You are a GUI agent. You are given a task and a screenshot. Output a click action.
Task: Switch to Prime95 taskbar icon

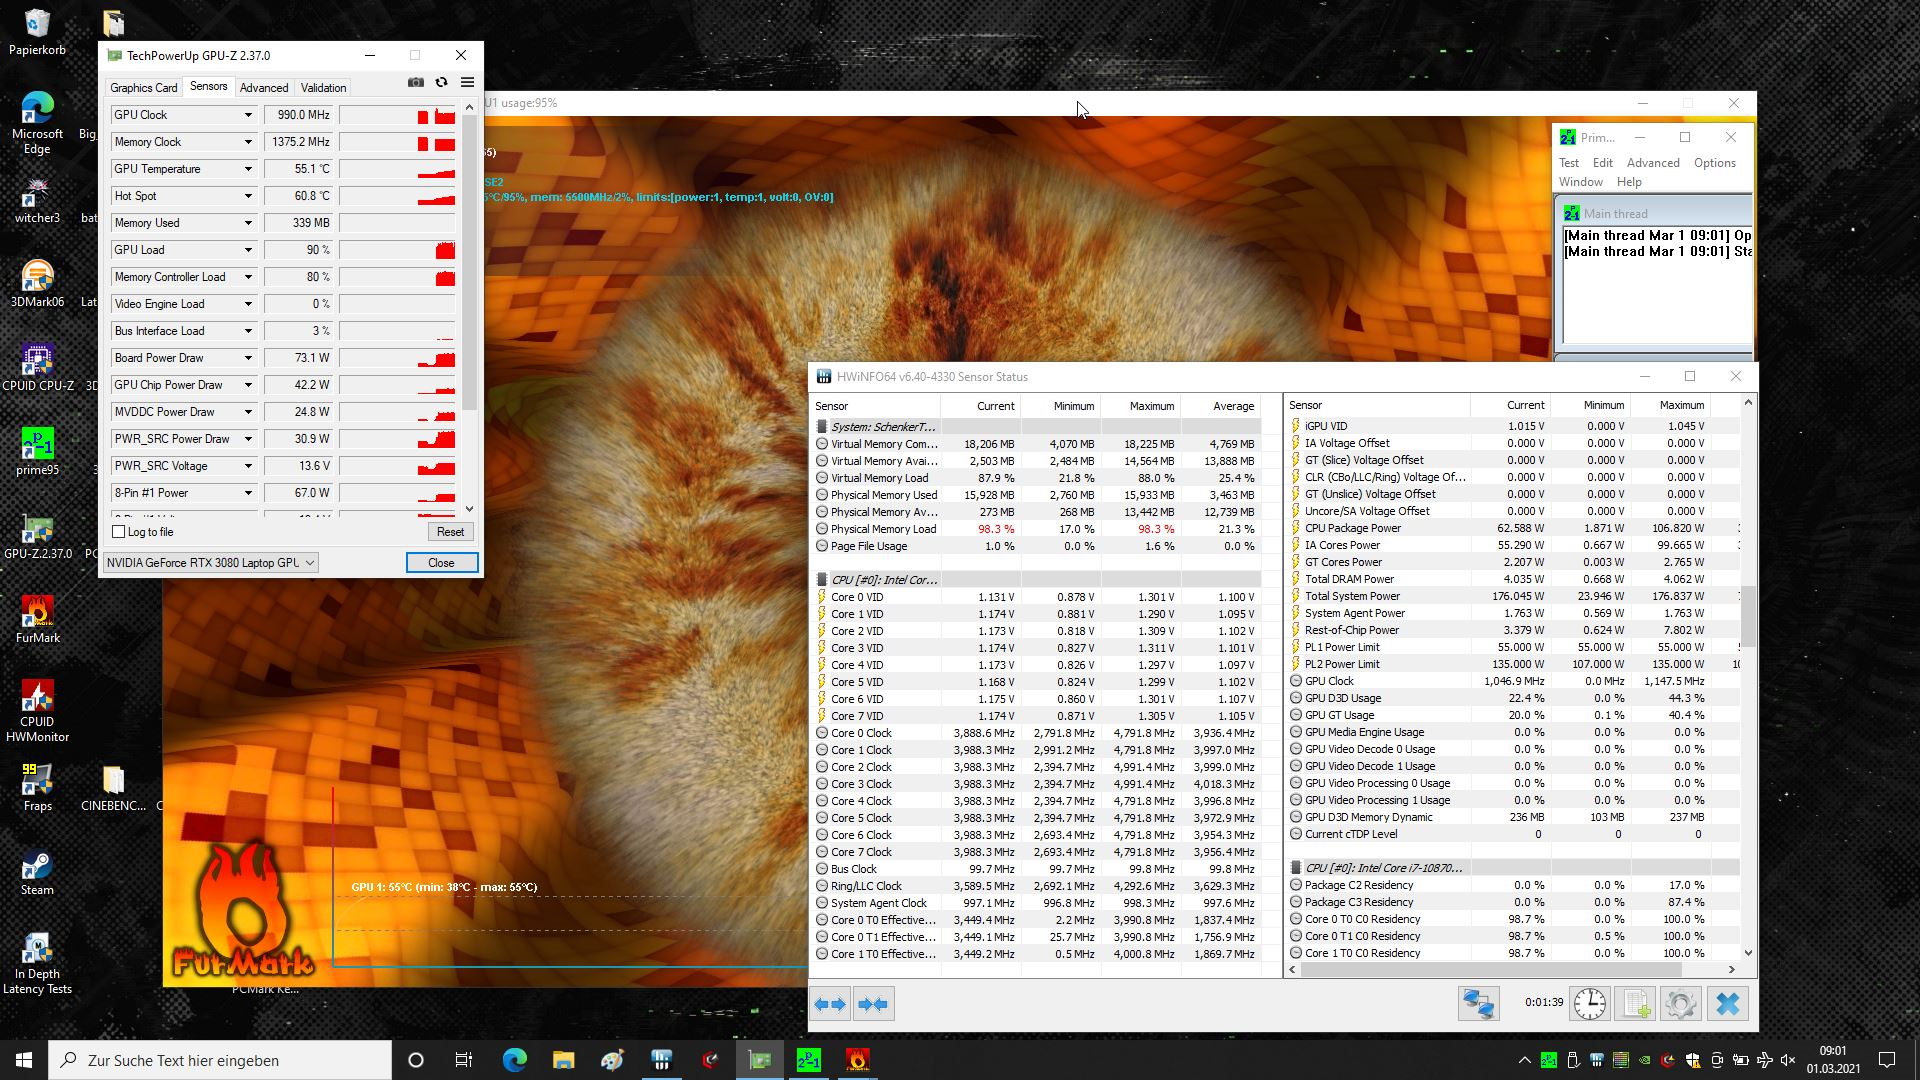(808, 1060)
